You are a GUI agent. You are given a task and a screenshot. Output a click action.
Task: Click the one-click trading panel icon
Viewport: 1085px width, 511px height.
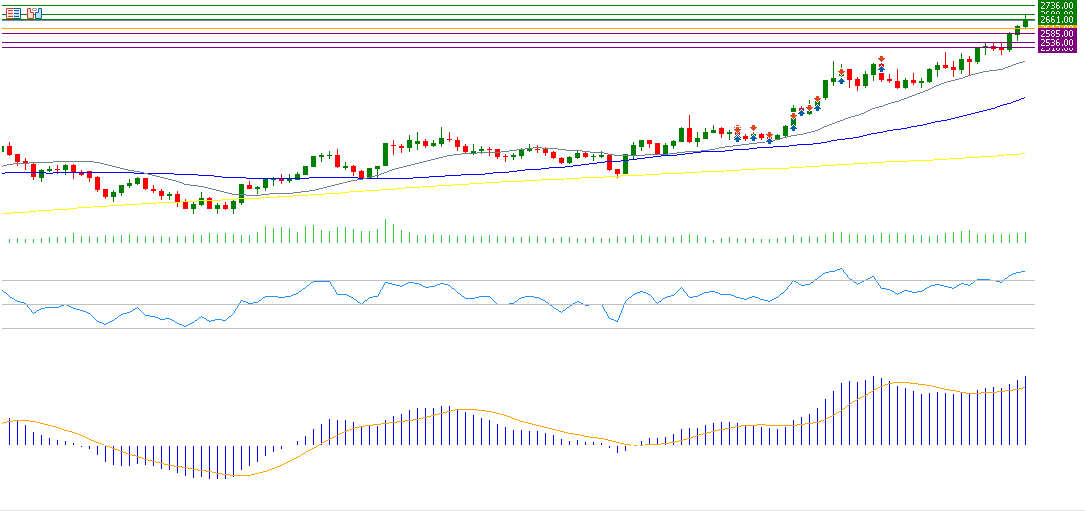pos(35,13)
